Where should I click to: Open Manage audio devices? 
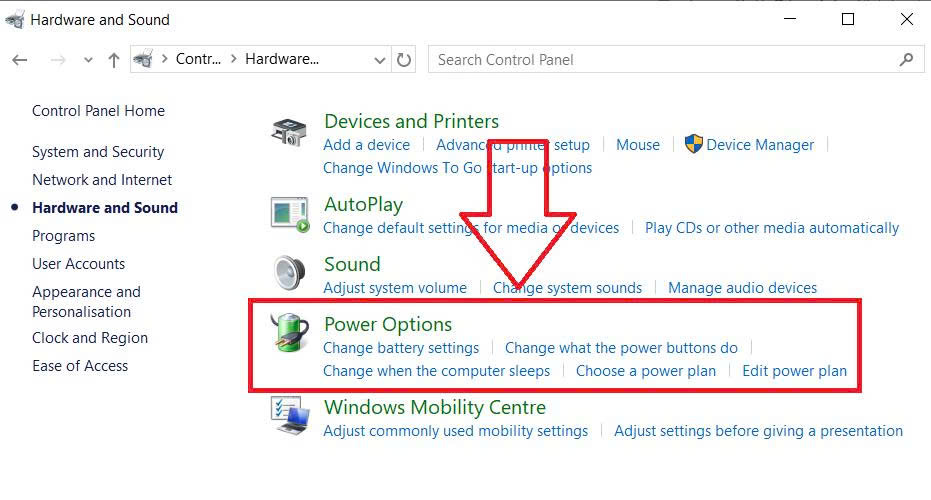pyautogui.click(x=742, y=288)
